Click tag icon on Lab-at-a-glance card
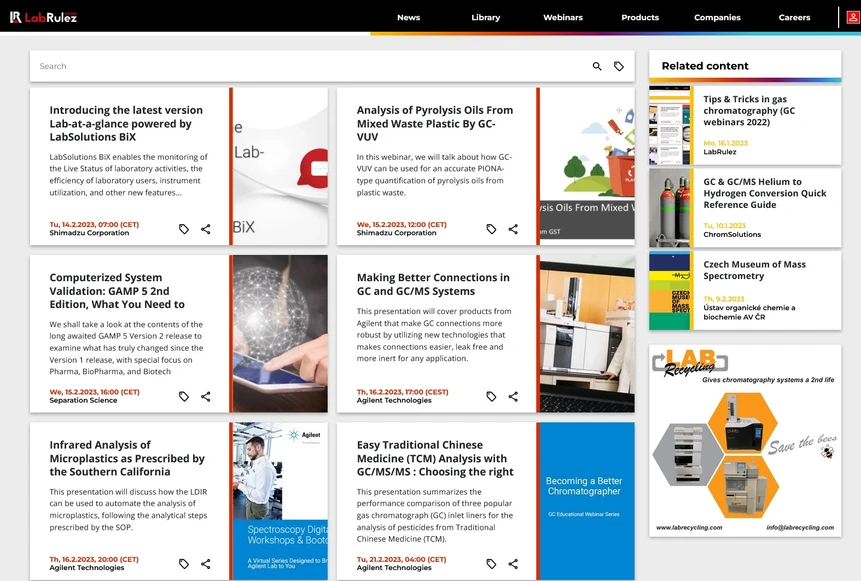861x581 pixels. click(x=184, y=229)
